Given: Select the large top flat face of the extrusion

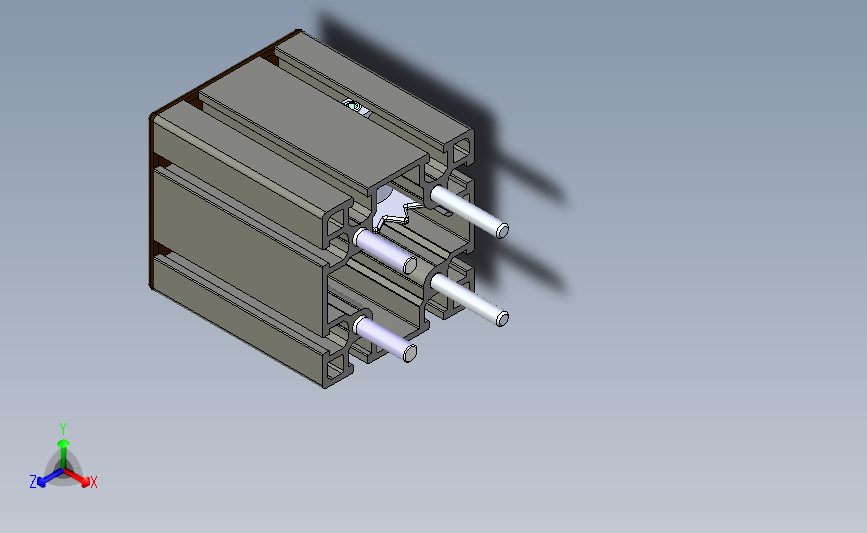Looking at the screenshot, I should tap(312, 124).
